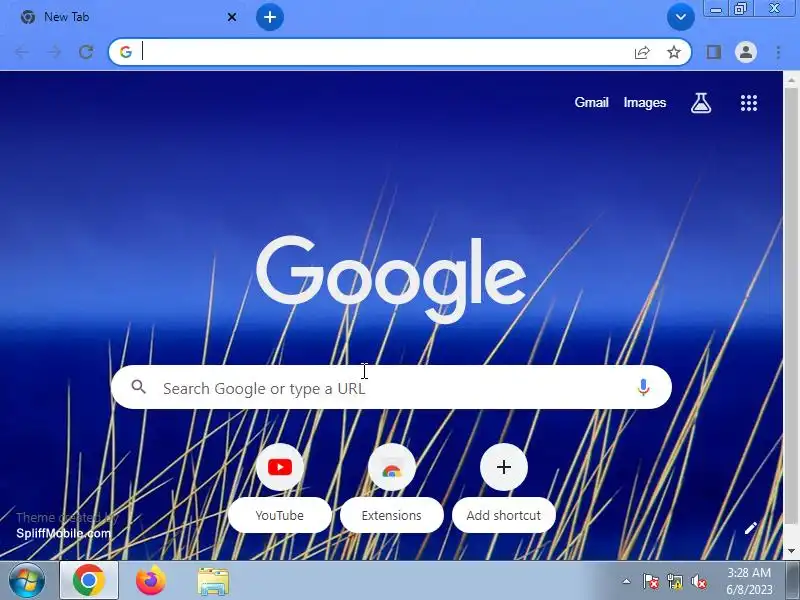Restore down the Chrome window
The width and height of the screenshot is (800, 600).
pyautogui.click(x=739, y=9)
